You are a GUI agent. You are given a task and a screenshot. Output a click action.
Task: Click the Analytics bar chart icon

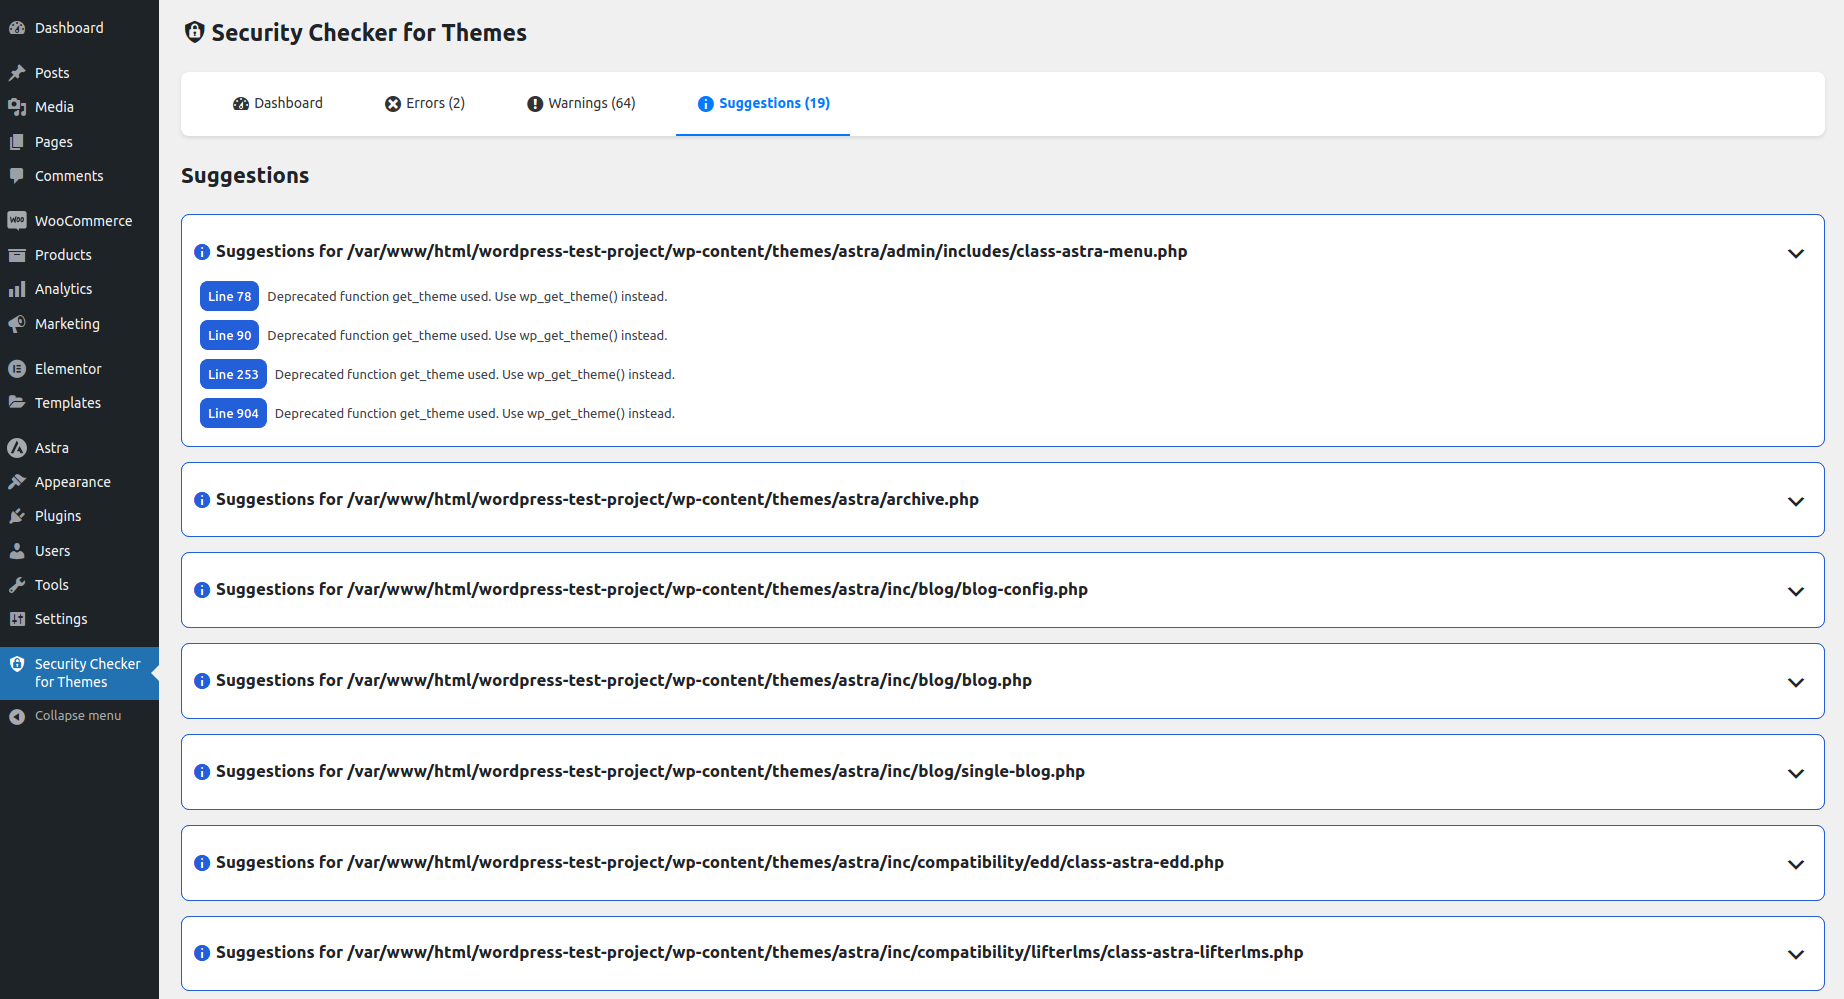[x=17, y=289]
